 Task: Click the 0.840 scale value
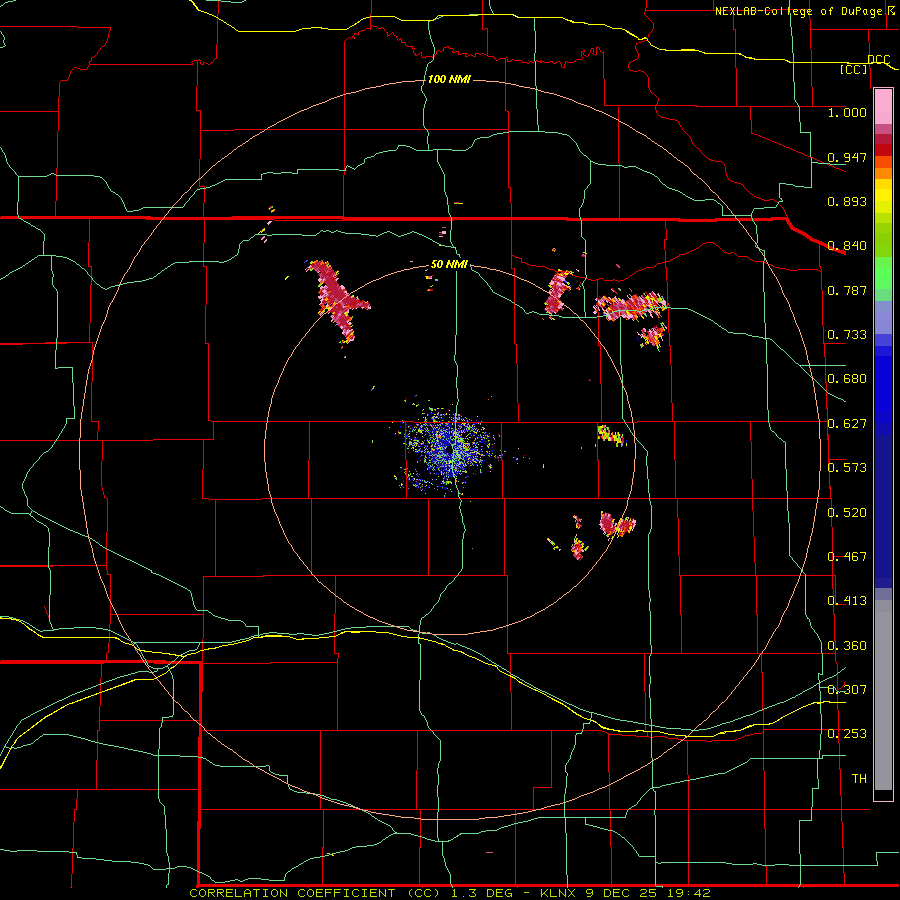click(x=847, y=246)
